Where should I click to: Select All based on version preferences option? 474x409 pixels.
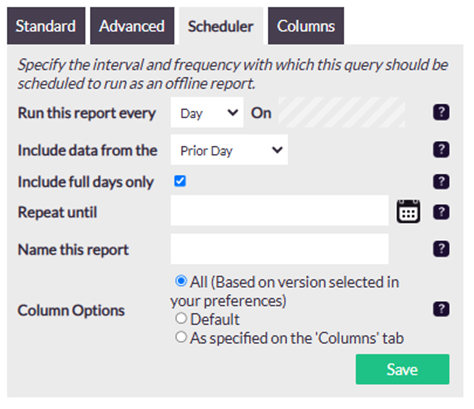tap(181, 281)
